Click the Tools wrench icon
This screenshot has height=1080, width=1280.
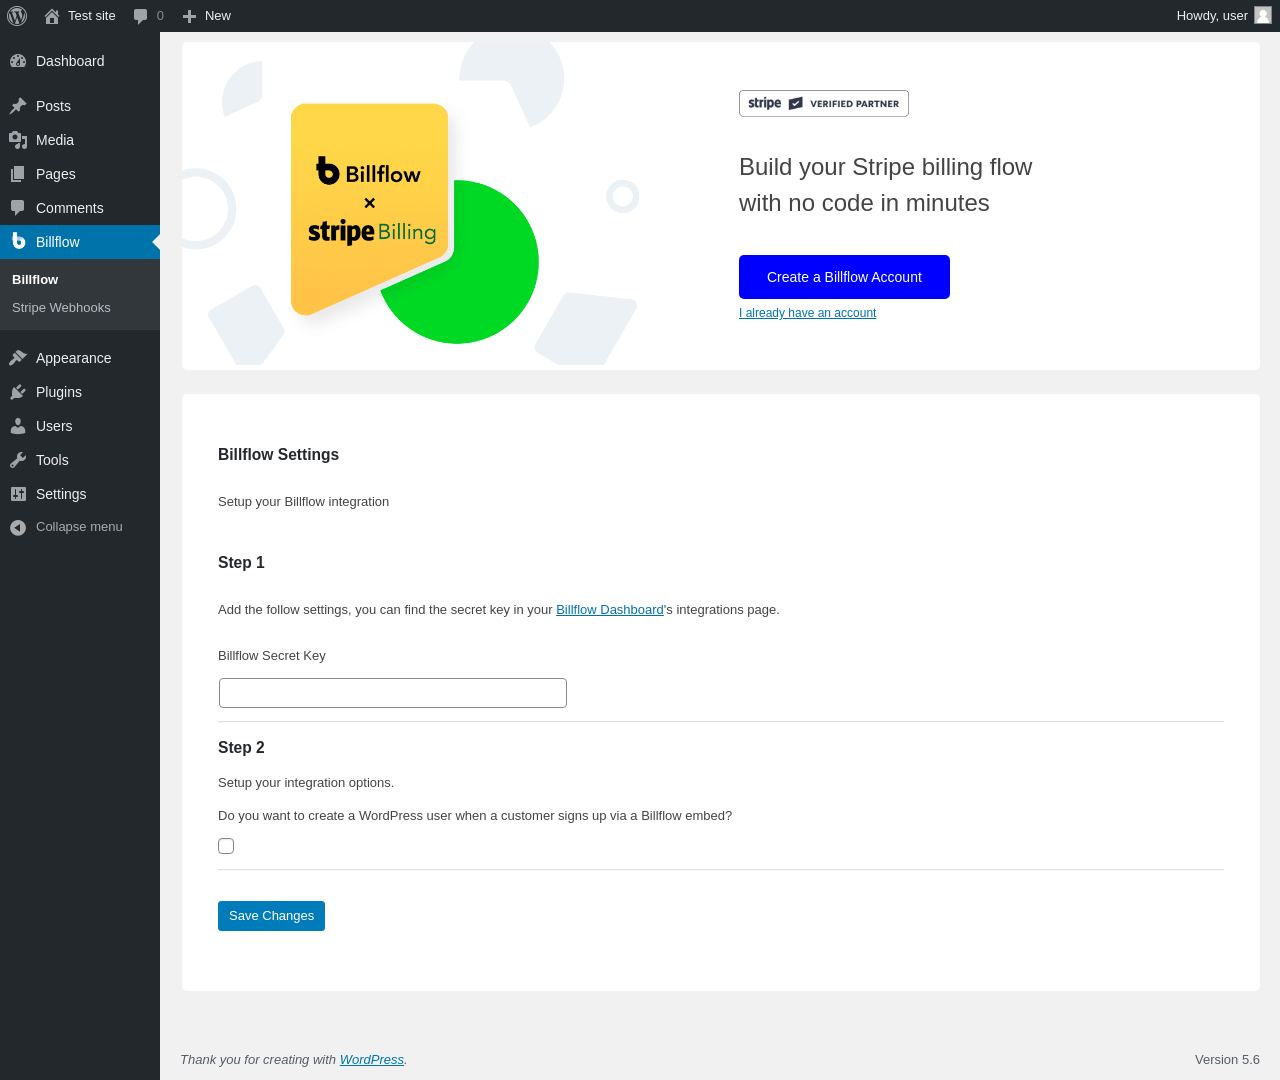[x=18, y=460]
